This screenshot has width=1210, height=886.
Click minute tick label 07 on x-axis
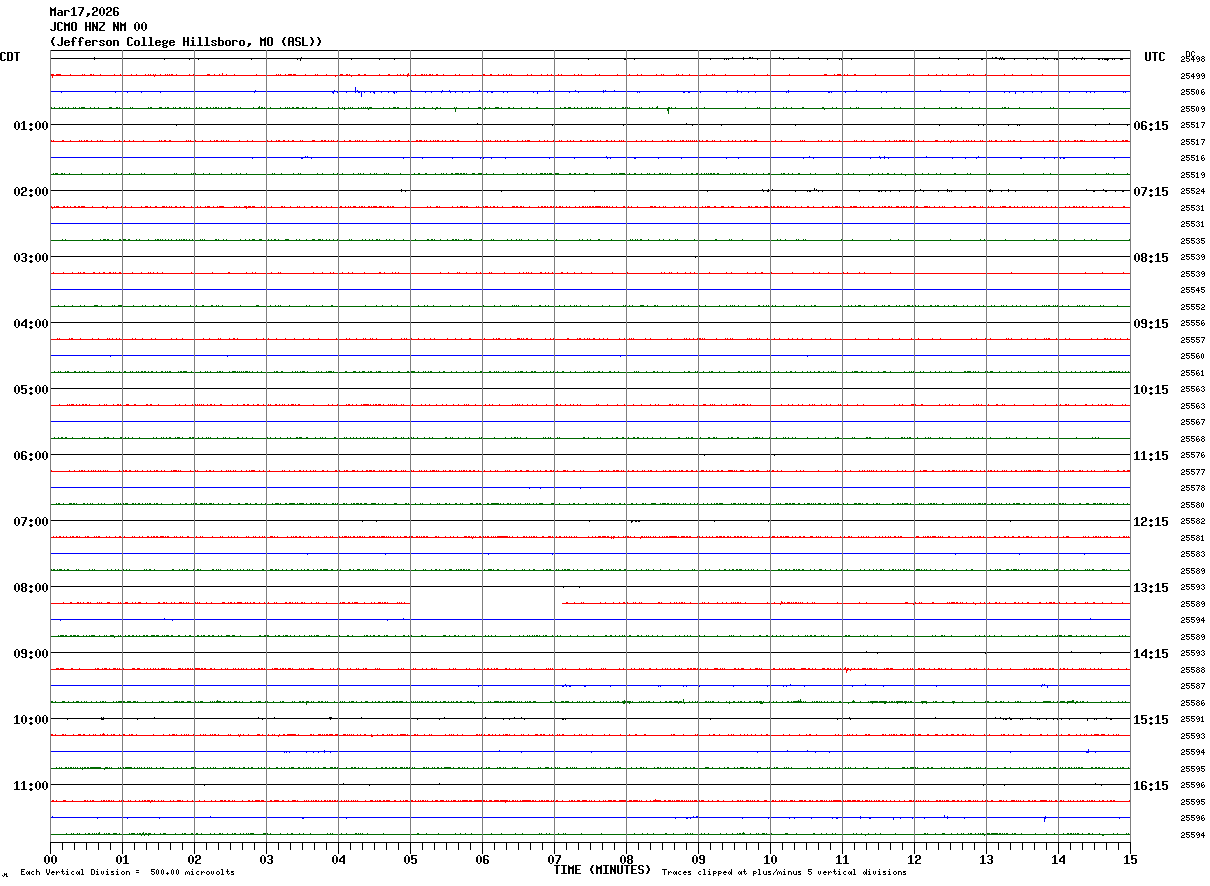click(x=554, y=859)
